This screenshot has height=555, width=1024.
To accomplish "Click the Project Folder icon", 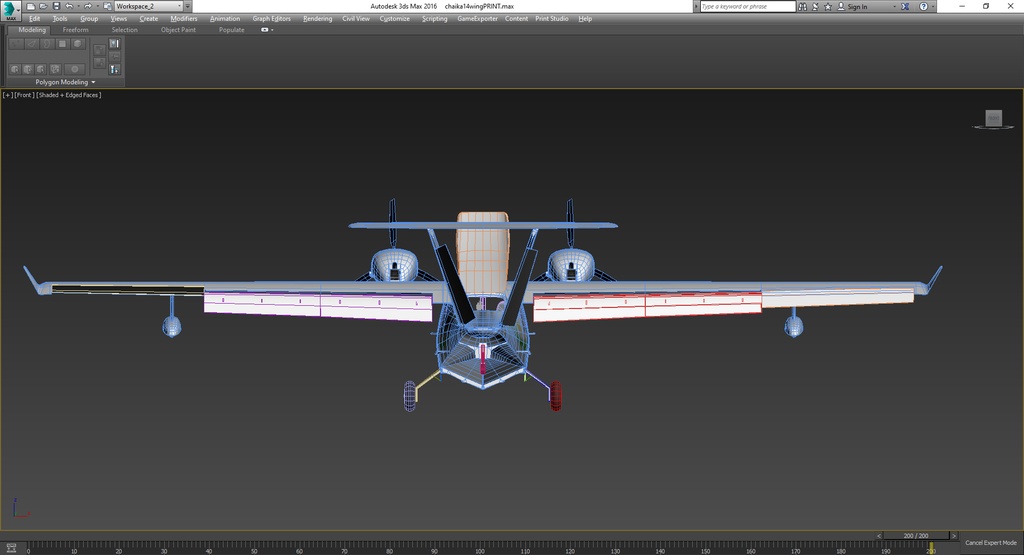I will tap(108, 6).
